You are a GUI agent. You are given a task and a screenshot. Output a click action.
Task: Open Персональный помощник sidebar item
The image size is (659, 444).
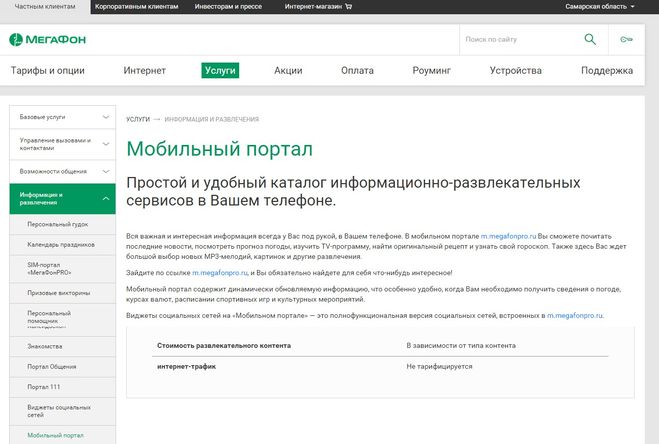(x=62, y=320)
